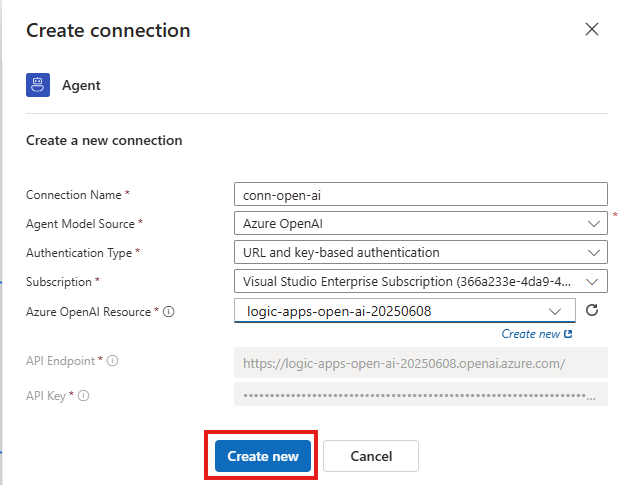Image resolution: width=632 pixels, height=485 pixels.
Task: Refresh the Azure OpenAI Resource list
Action: tap(592, 311)
